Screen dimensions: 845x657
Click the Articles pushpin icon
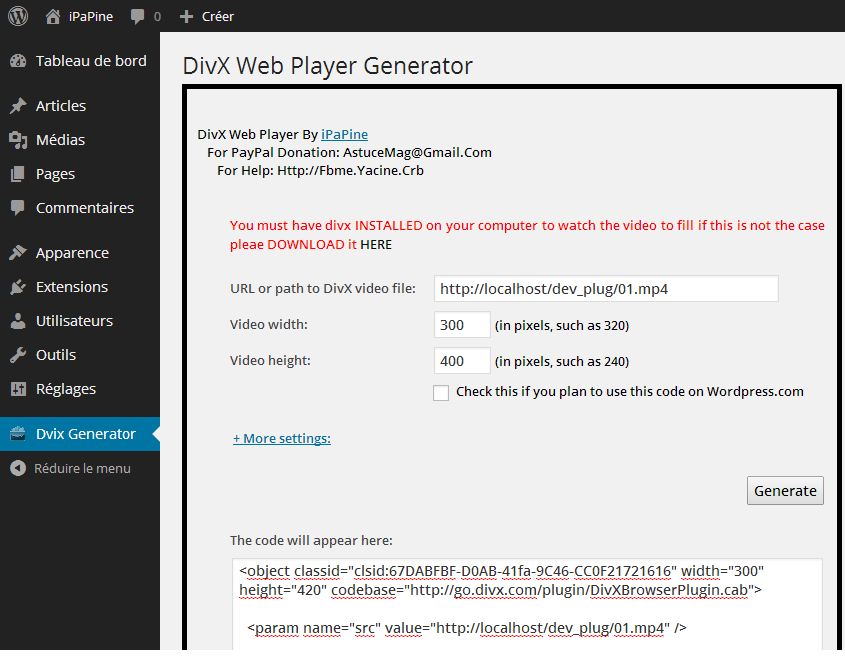(18, 106)
